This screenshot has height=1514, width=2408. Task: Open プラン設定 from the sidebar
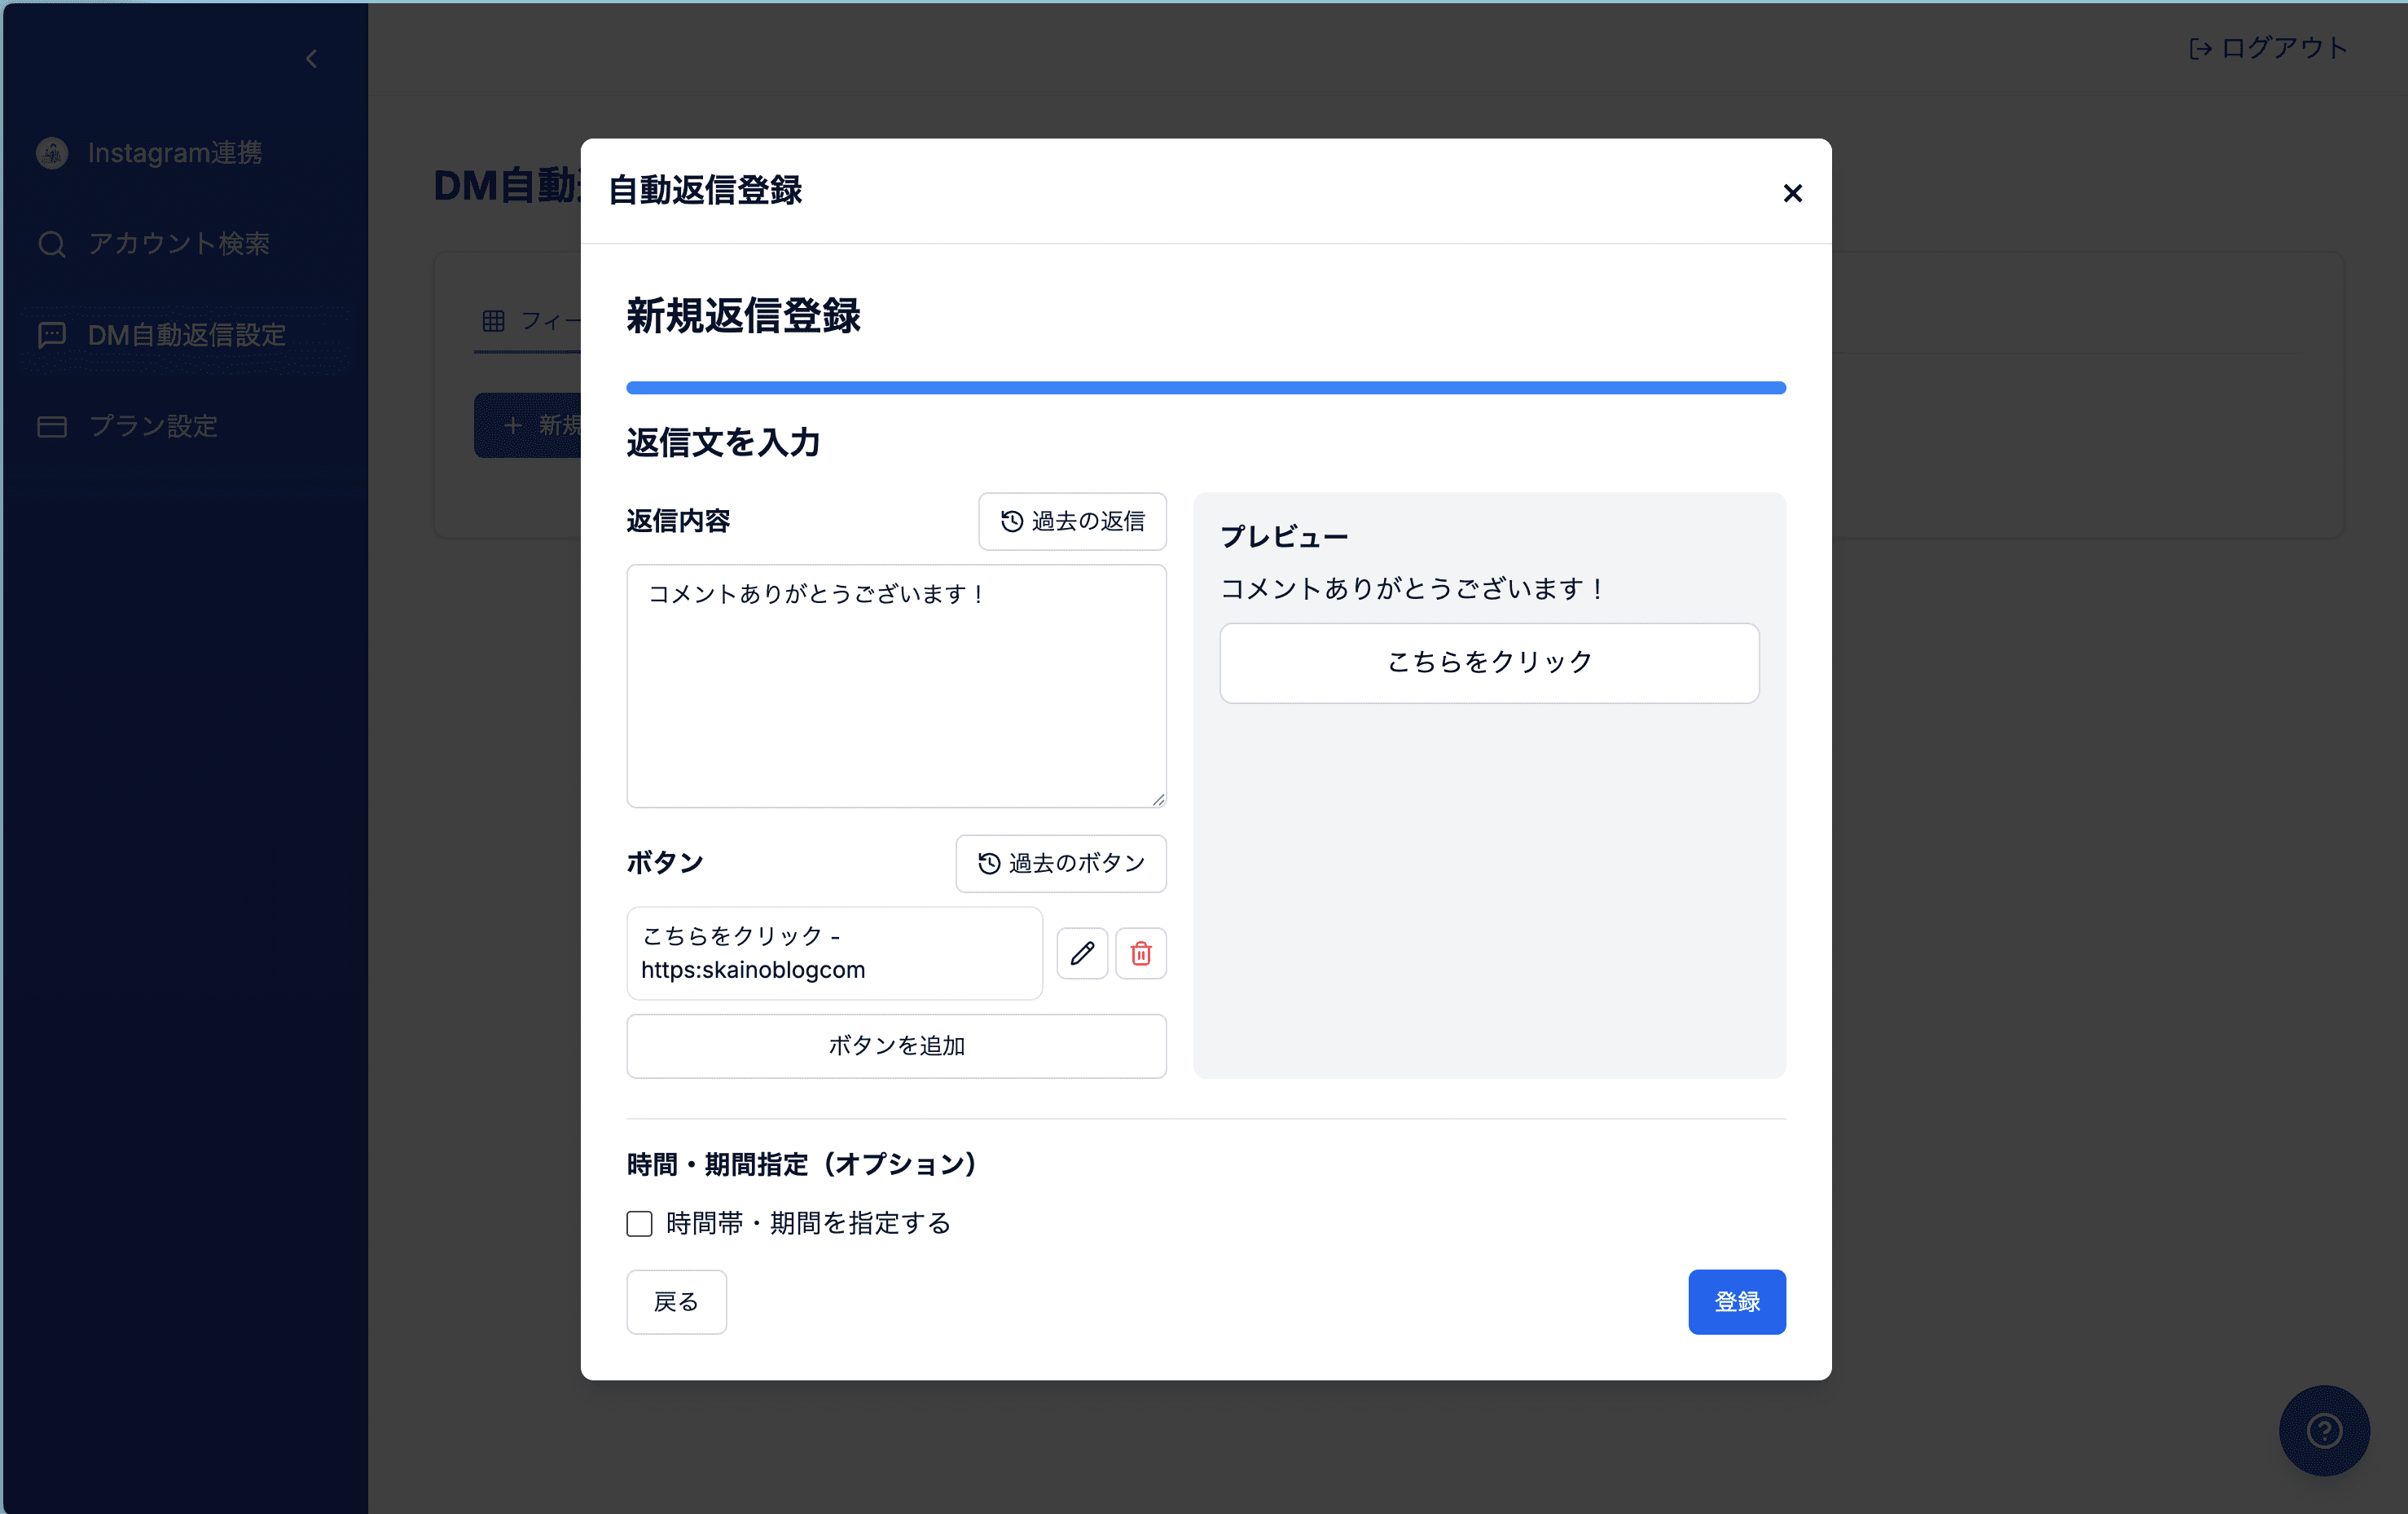click(151, 426)
